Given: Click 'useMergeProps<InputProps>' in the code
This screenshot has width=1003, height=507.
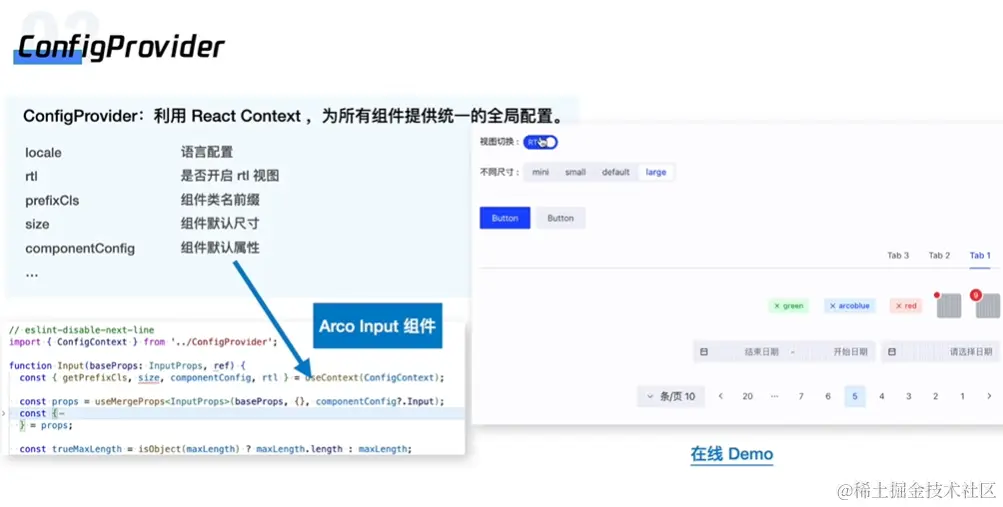Looking at the screenshot, I should click(x=162, y=402).
